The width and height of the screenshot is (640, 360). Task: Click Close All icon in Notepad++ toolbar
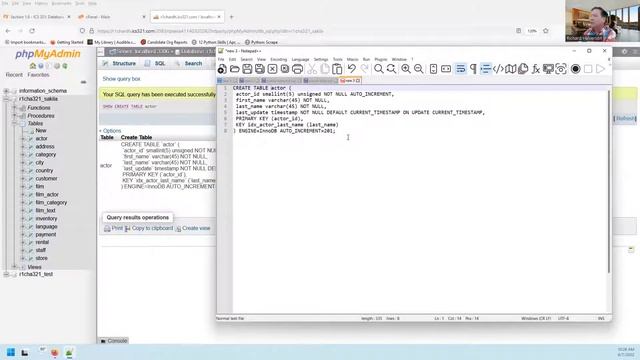click(285, 69)
